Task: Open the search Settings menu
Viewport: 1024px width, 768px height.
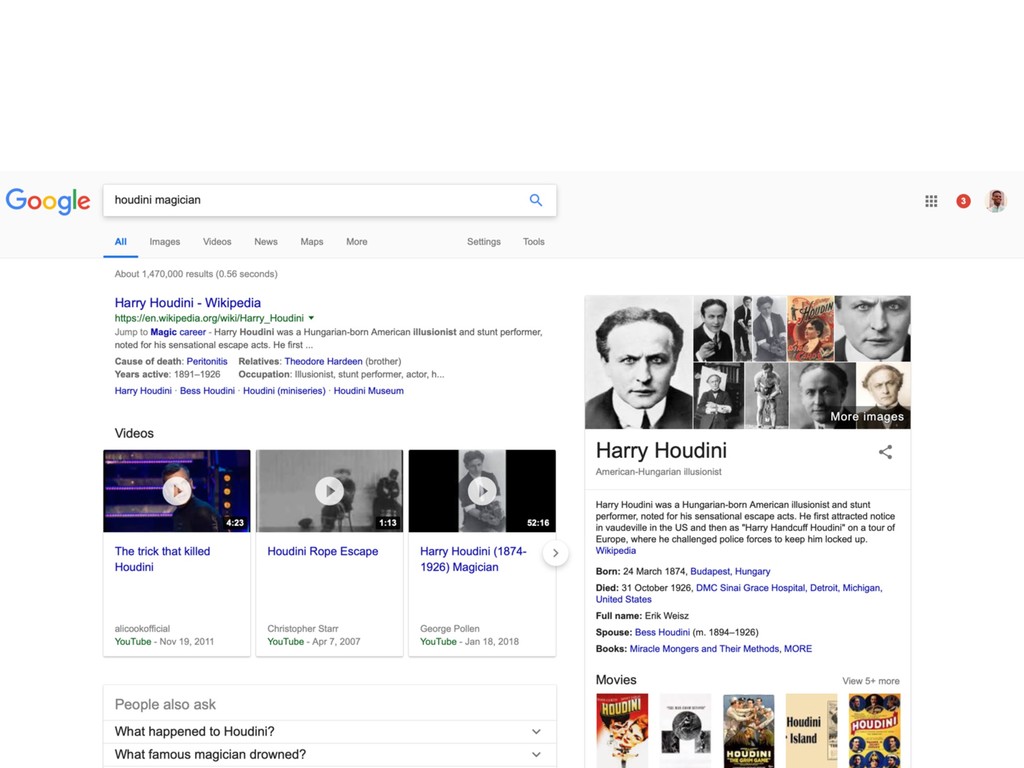Action: point(484,242)
